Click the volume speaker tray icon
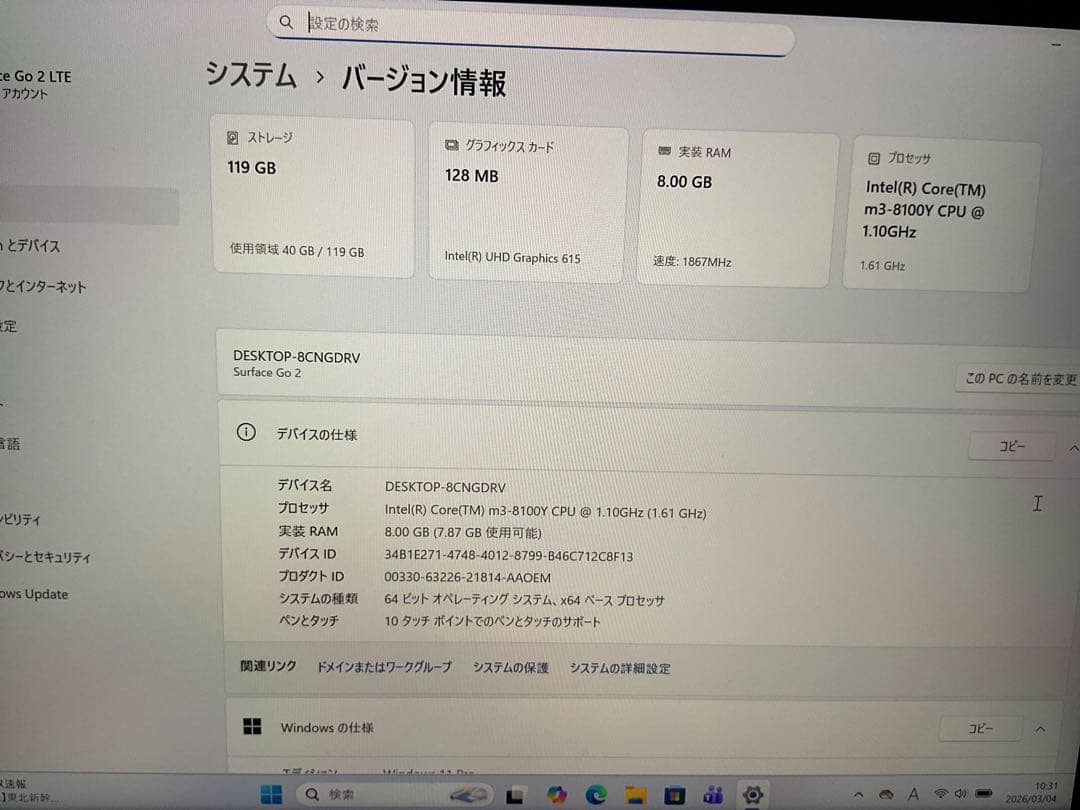Screen dimensions: 1080x810 click(960, 794)
